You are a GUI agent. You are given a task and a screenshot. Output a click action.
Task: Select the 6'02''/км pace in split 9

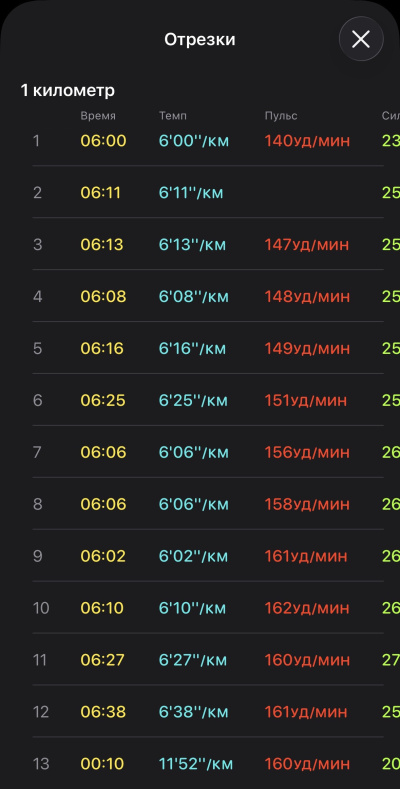pos(194,557)
